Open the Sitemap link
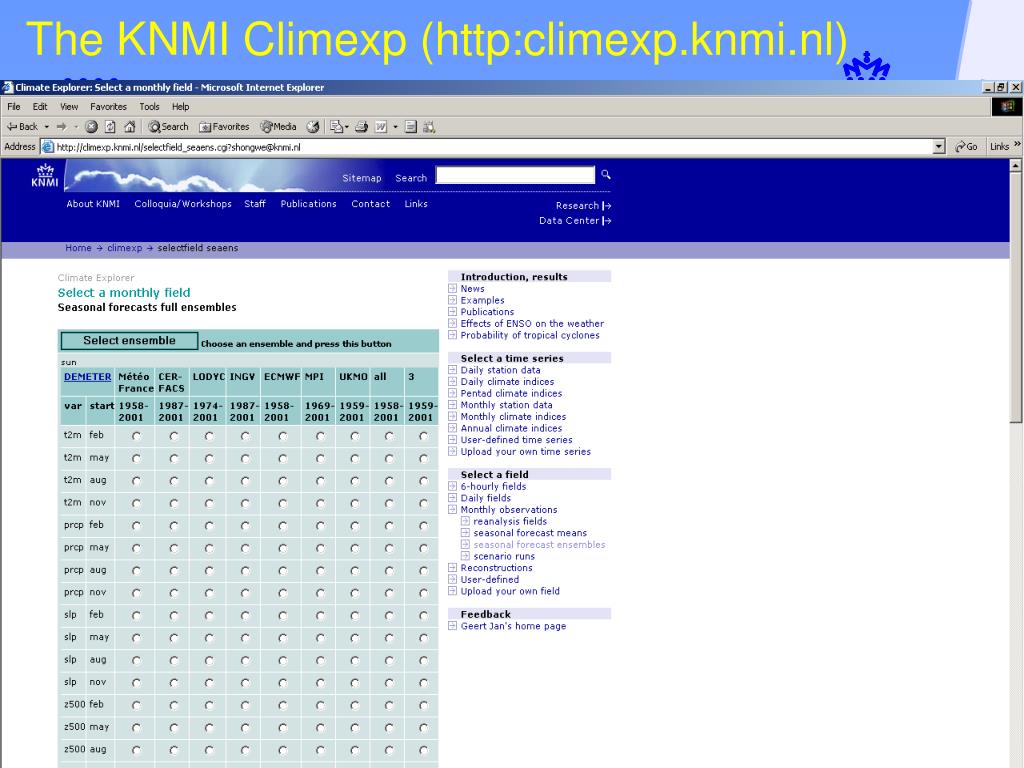 362,178
